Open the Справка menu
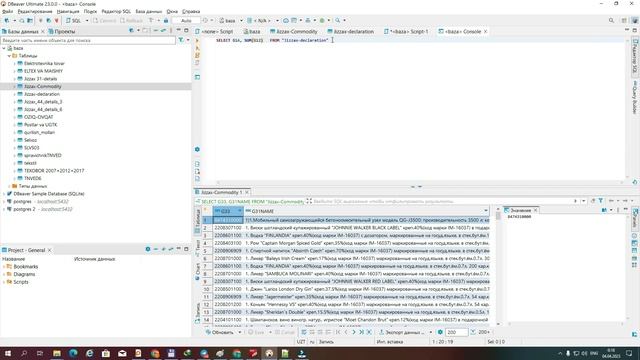 pos(191,11)
